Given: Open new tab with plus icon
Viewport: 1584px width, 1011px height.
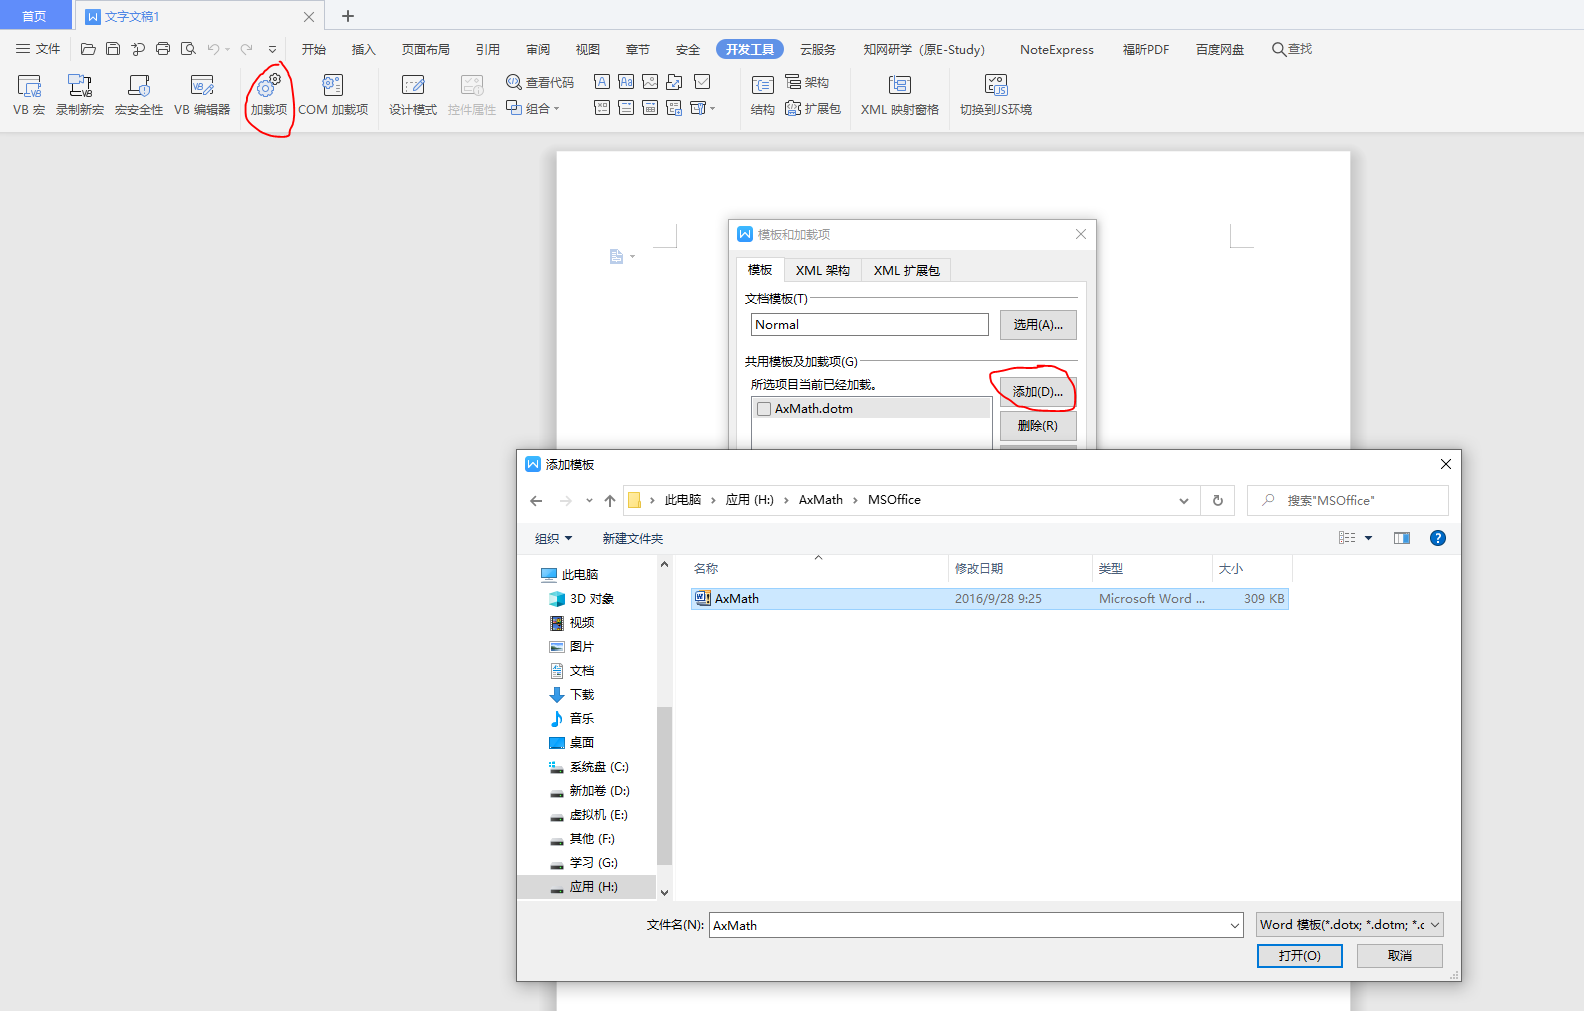Looking at the screenshot, I should pyautogui.click(x=348, y=16).
